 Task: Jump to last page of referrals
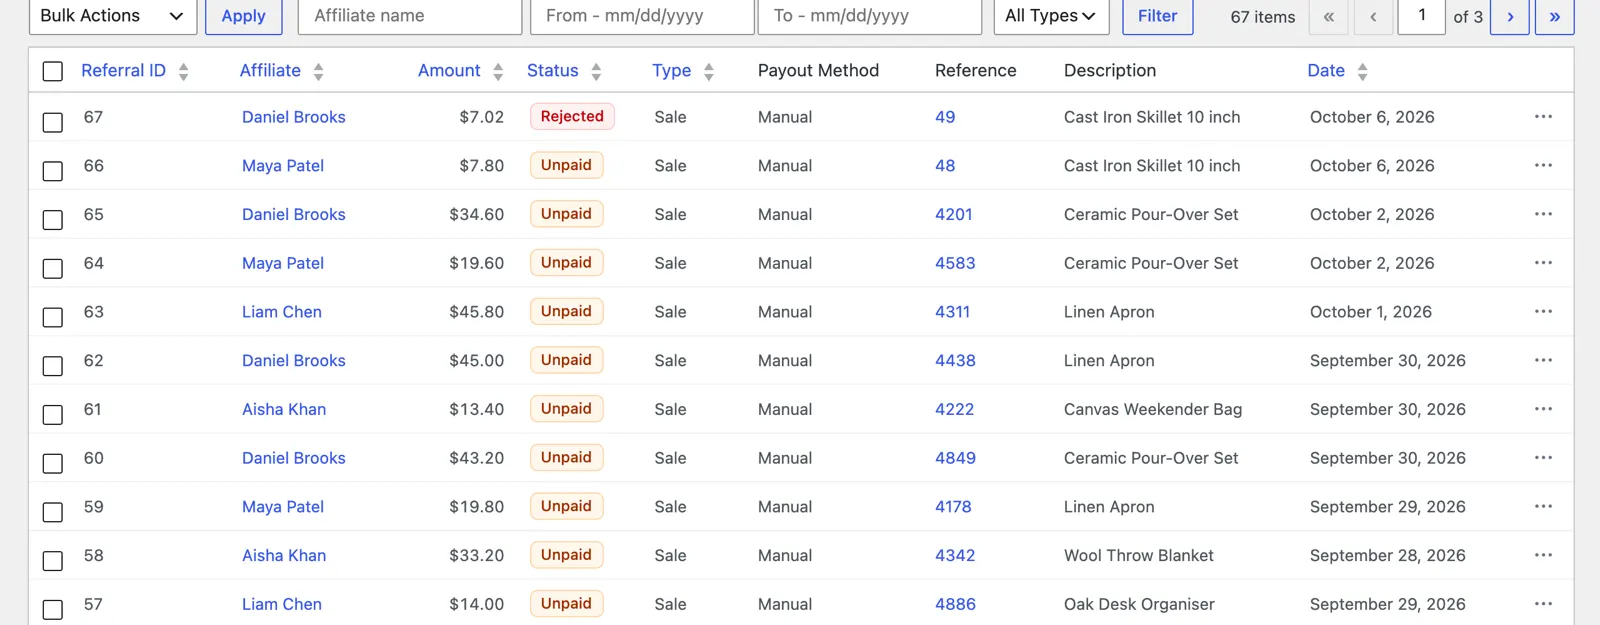[1555, 16]
